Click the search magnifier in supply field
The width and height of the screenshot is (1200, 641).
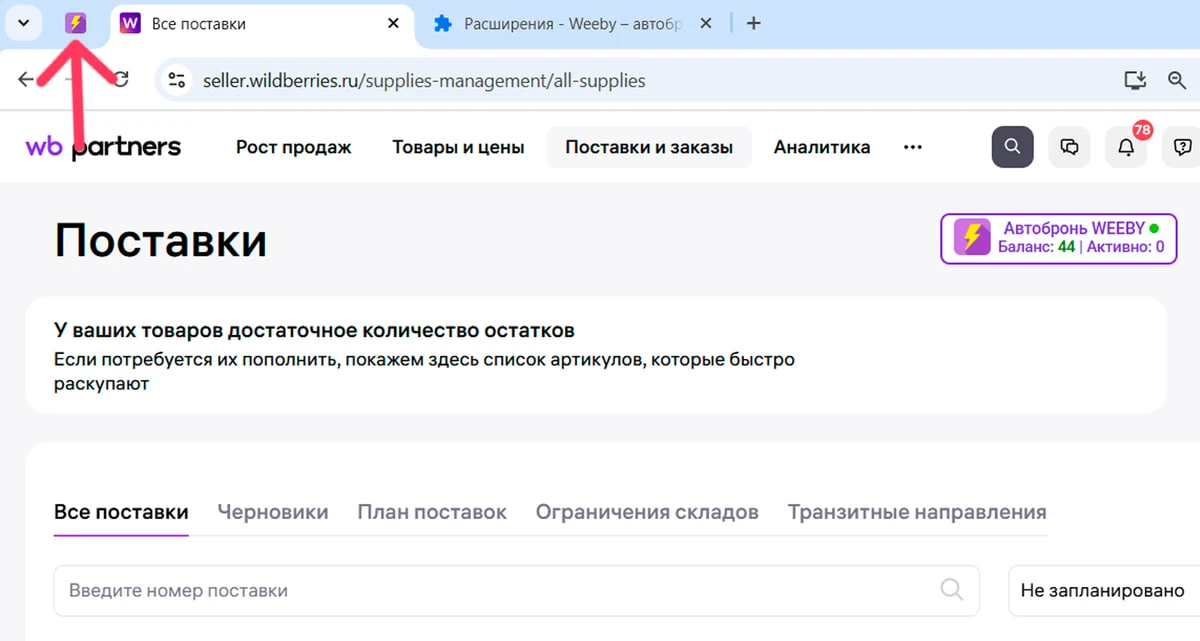pyautogui.click(x=952, y=590)
